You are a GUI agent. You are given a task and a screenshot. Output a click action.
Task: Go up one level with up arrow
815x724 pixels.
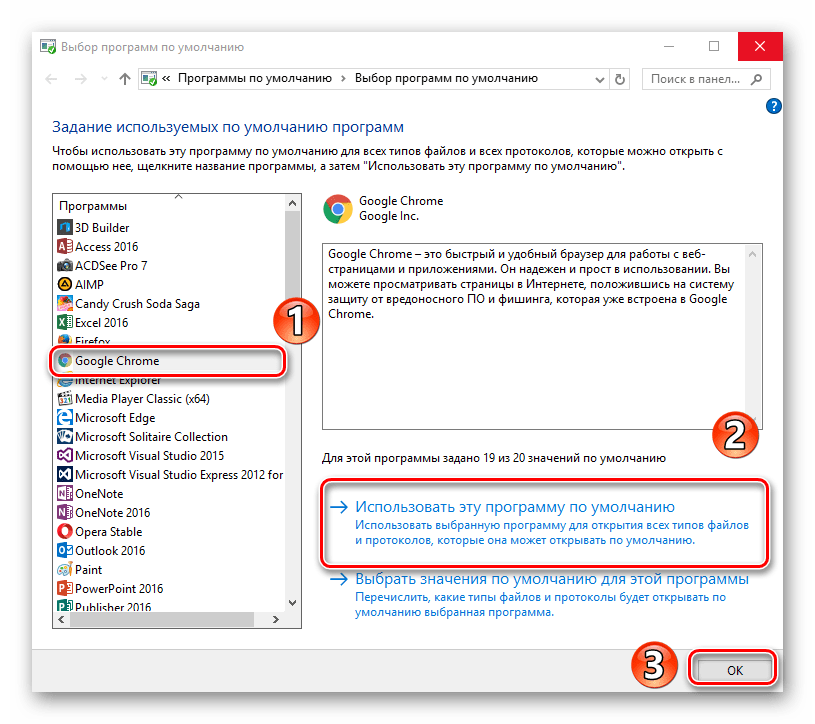click(x=124, y=78)
